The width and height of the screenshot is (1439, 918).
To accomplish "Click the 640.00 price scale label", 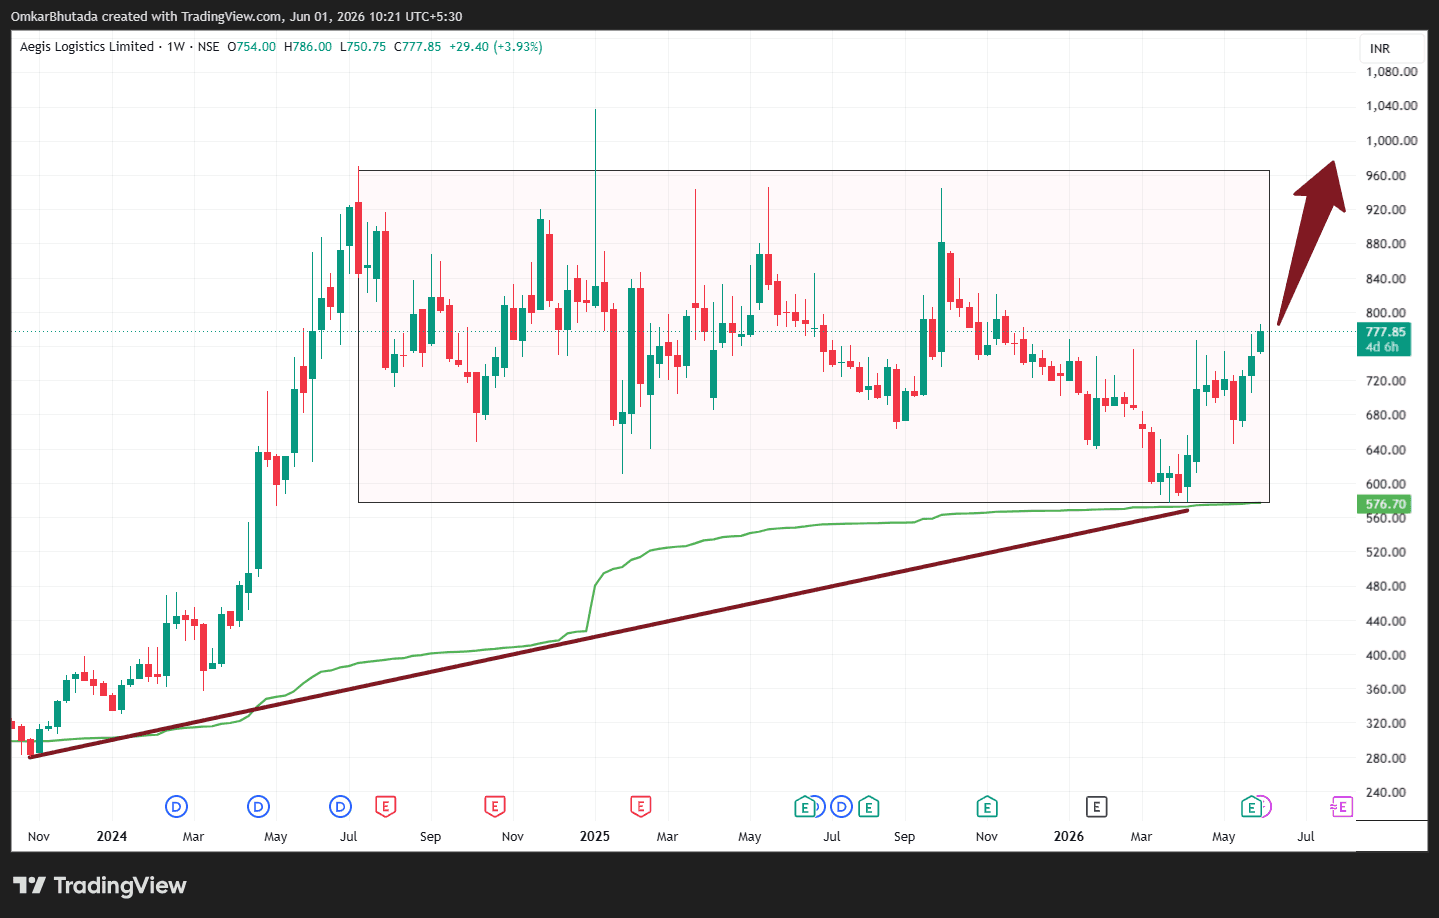I will click(x=1386, y=450).
